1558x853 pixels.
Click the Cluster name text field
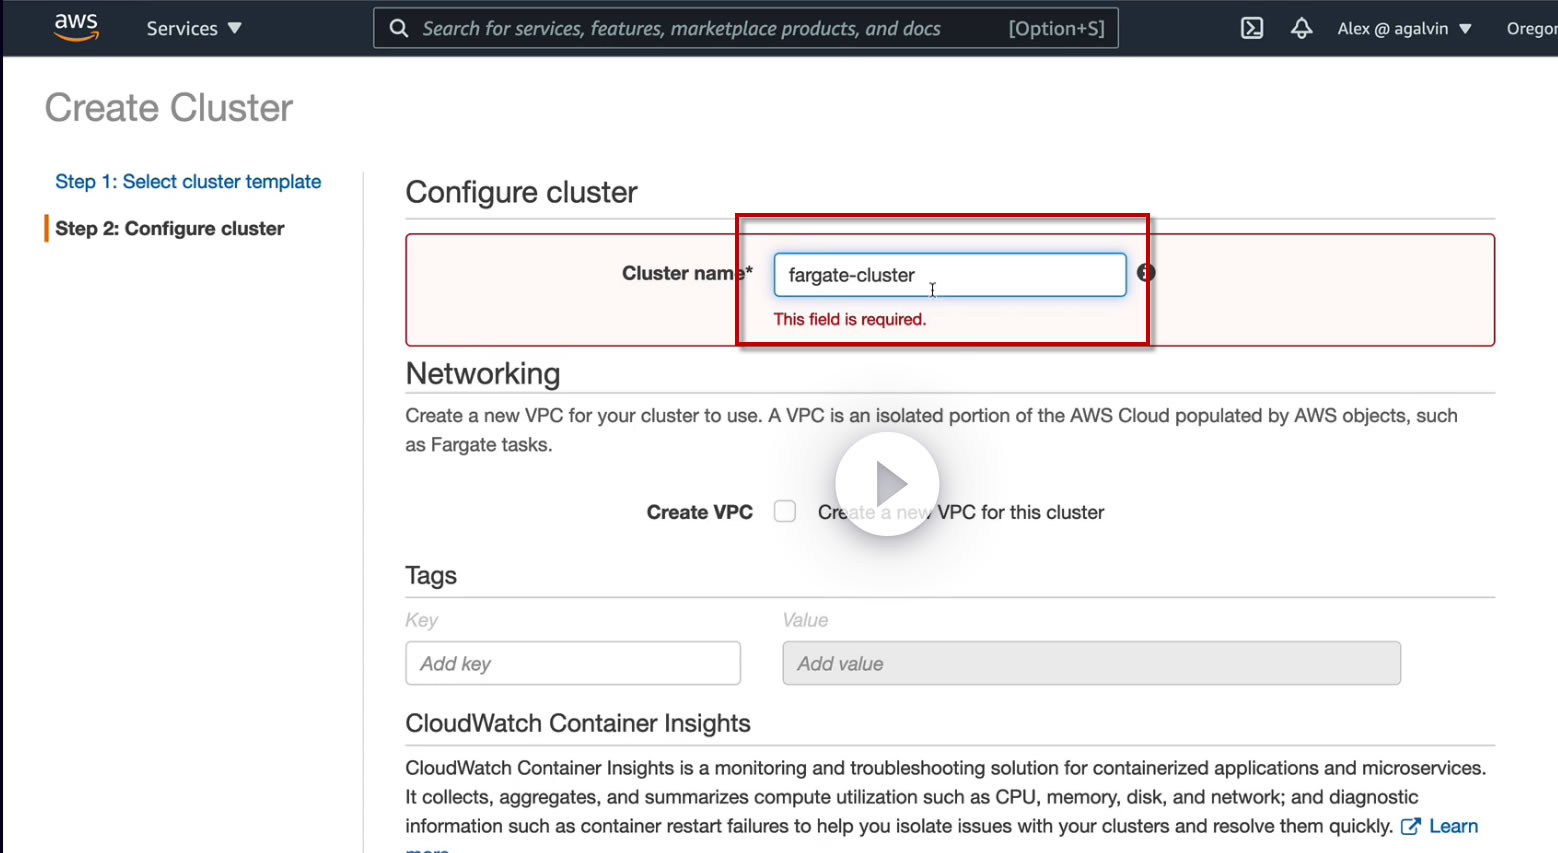[x=949, y=275]
